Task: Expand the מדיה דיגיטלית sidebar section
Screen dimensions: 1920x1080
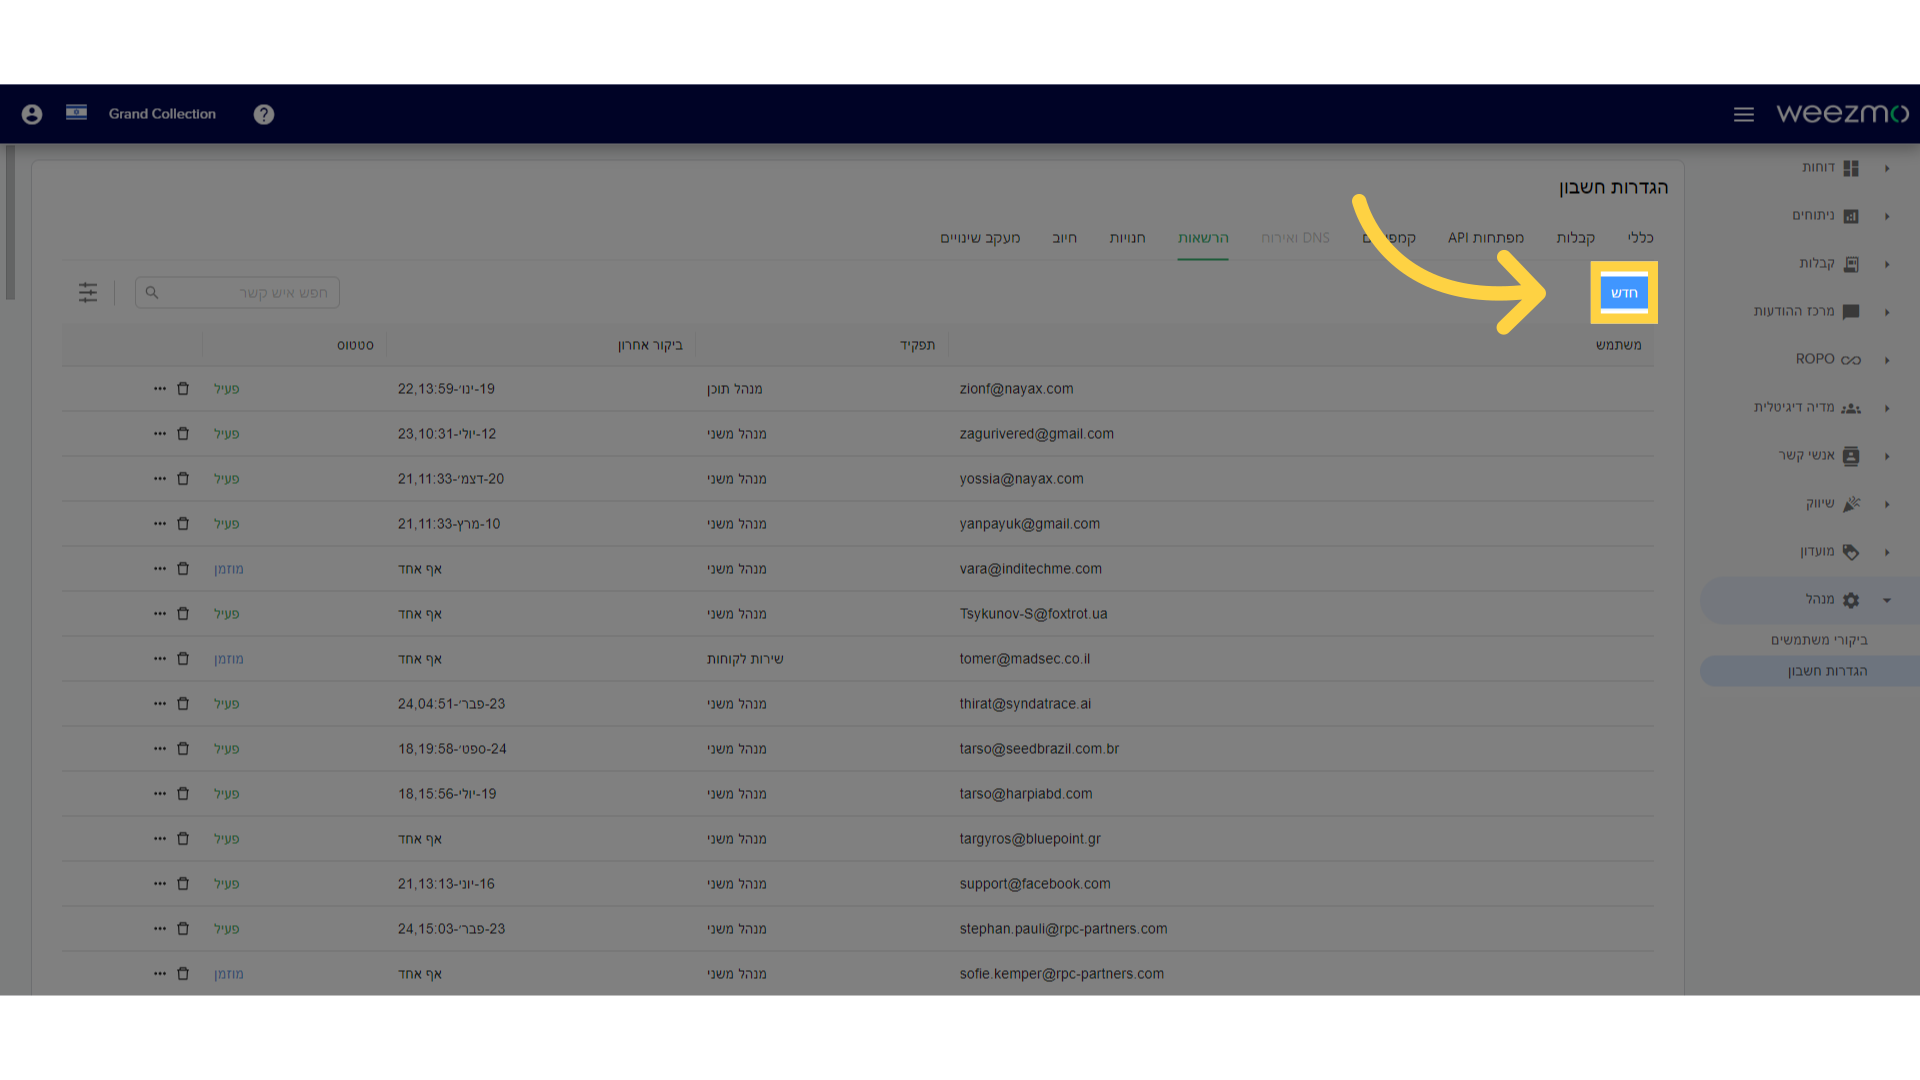Action: [1887, 408]
